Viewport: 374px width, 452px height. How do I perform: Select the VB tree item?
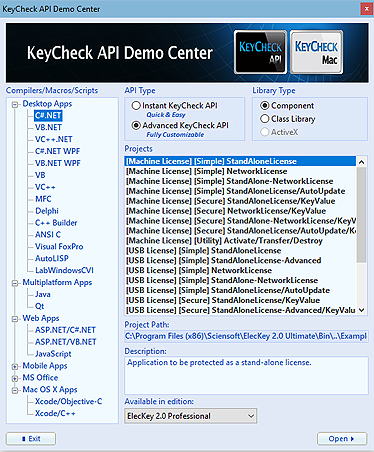40,175
